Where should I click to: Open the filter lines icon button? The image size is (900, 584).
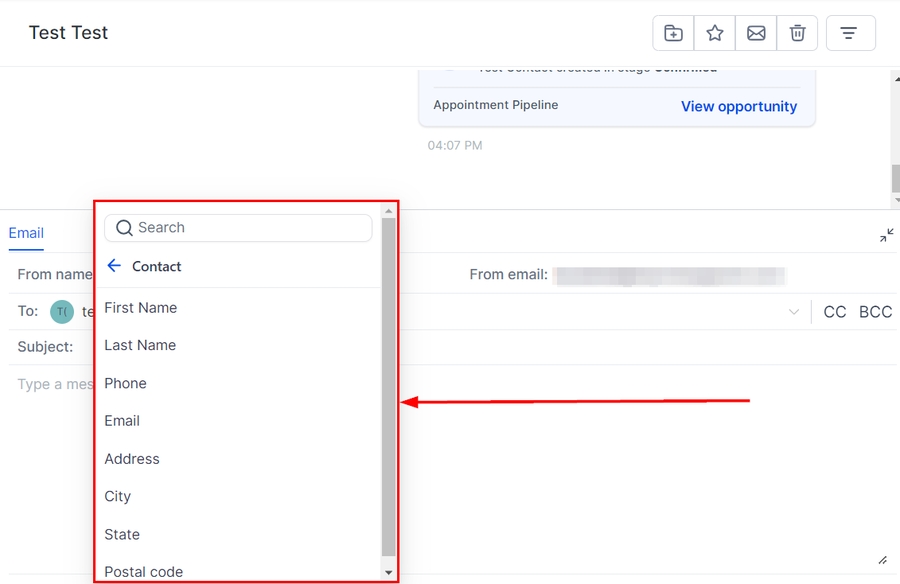[x=850, y=33]
